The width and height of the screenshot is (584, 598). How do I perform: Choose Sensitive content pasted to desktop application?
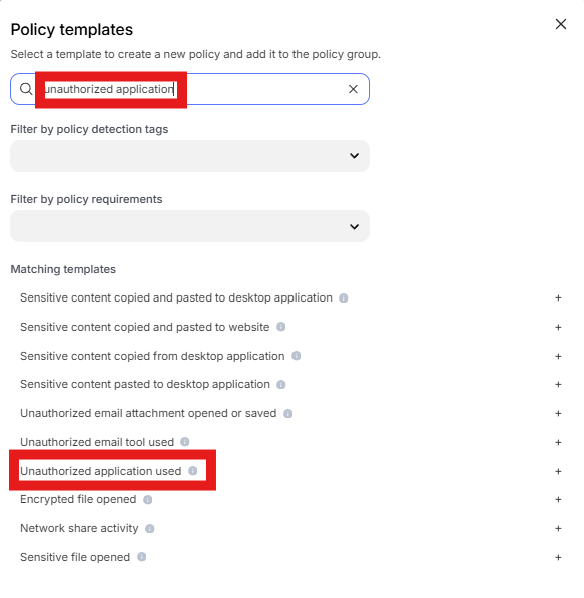145,384
